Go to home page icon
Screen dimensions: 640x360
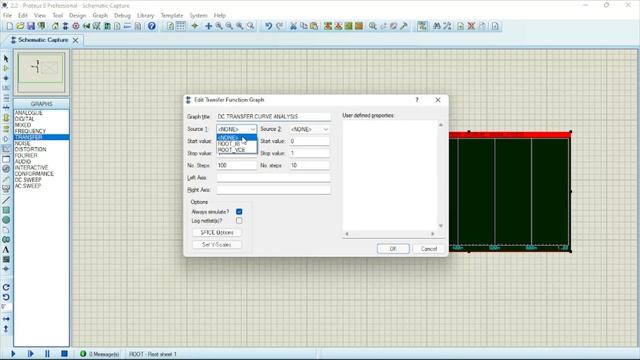click(x=55, y=26)
